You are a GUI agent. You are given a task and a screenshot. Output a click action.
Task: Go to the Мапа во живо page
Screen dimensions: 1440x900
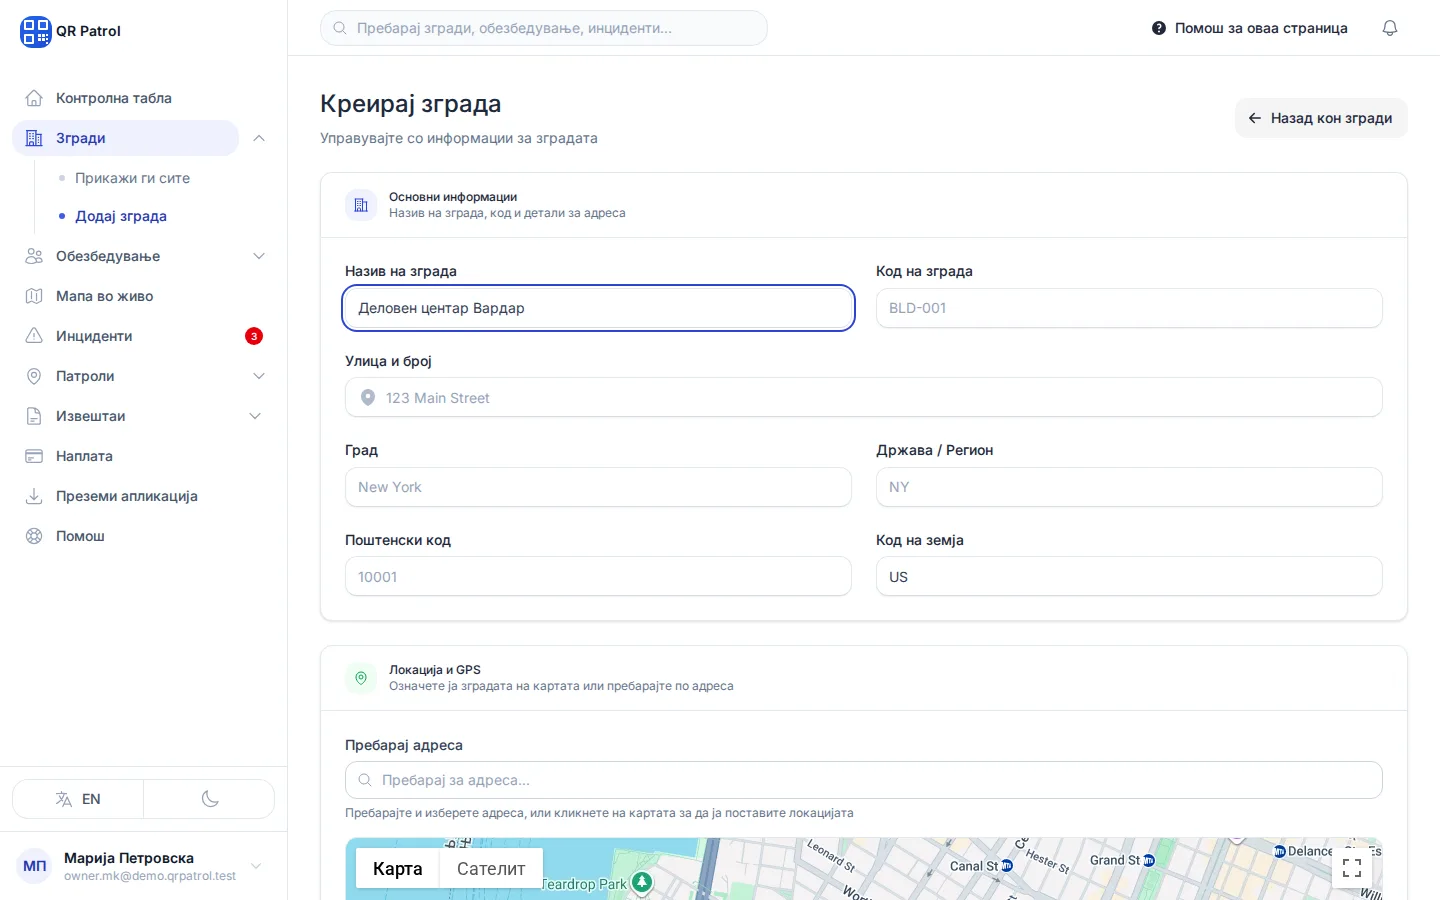click(x=144, y=296)
